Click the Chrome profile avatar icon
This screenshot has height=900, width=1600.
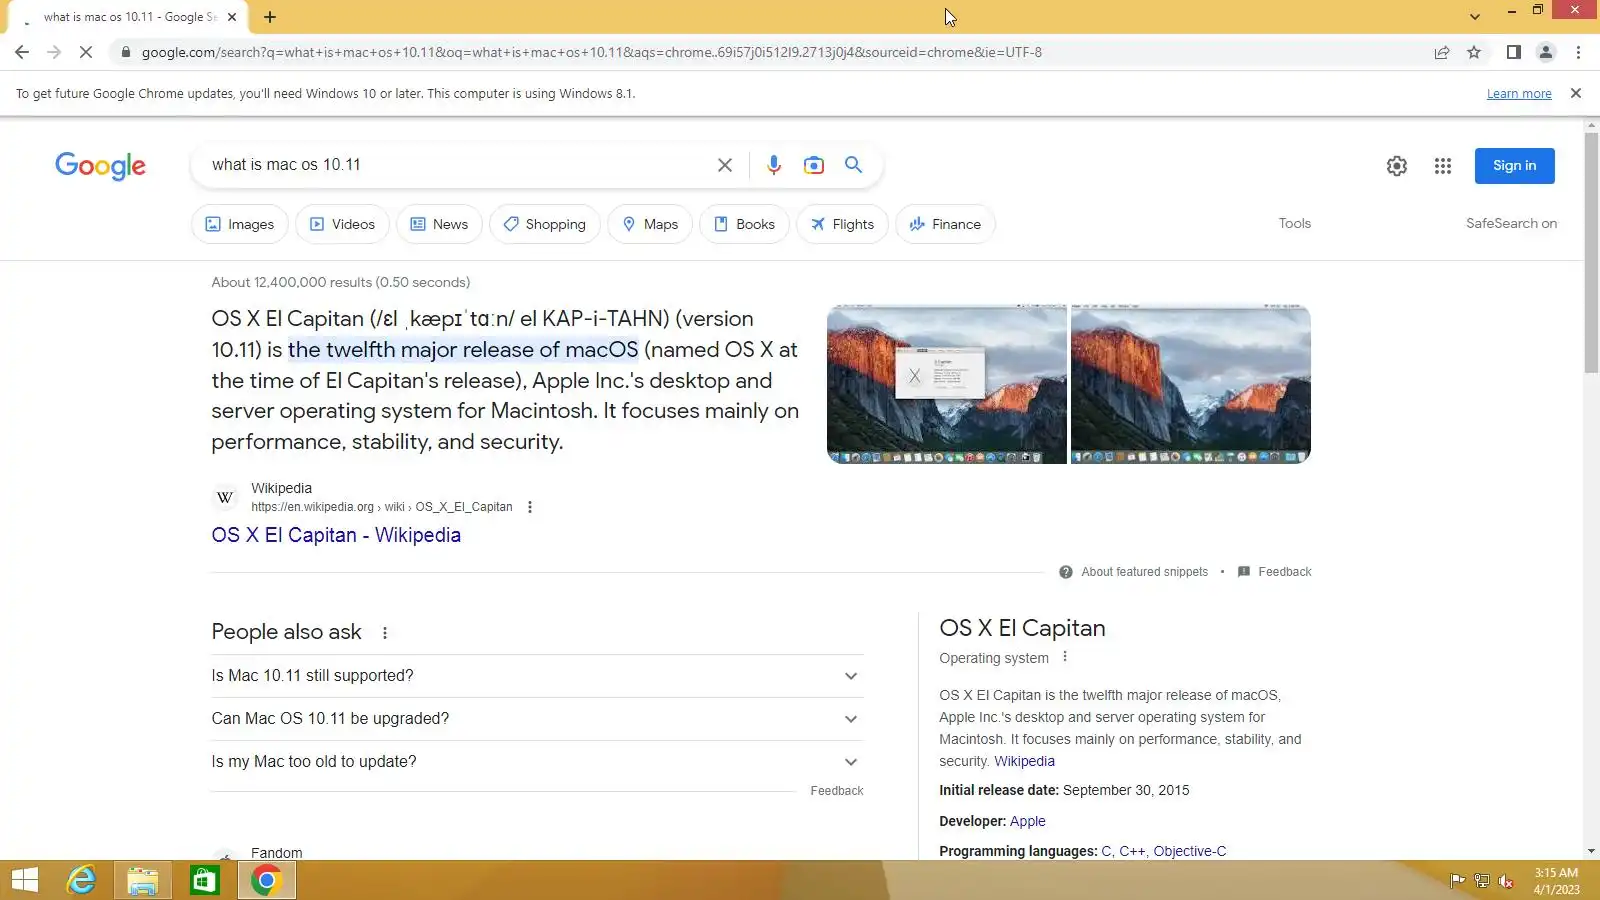(1546, 52)
